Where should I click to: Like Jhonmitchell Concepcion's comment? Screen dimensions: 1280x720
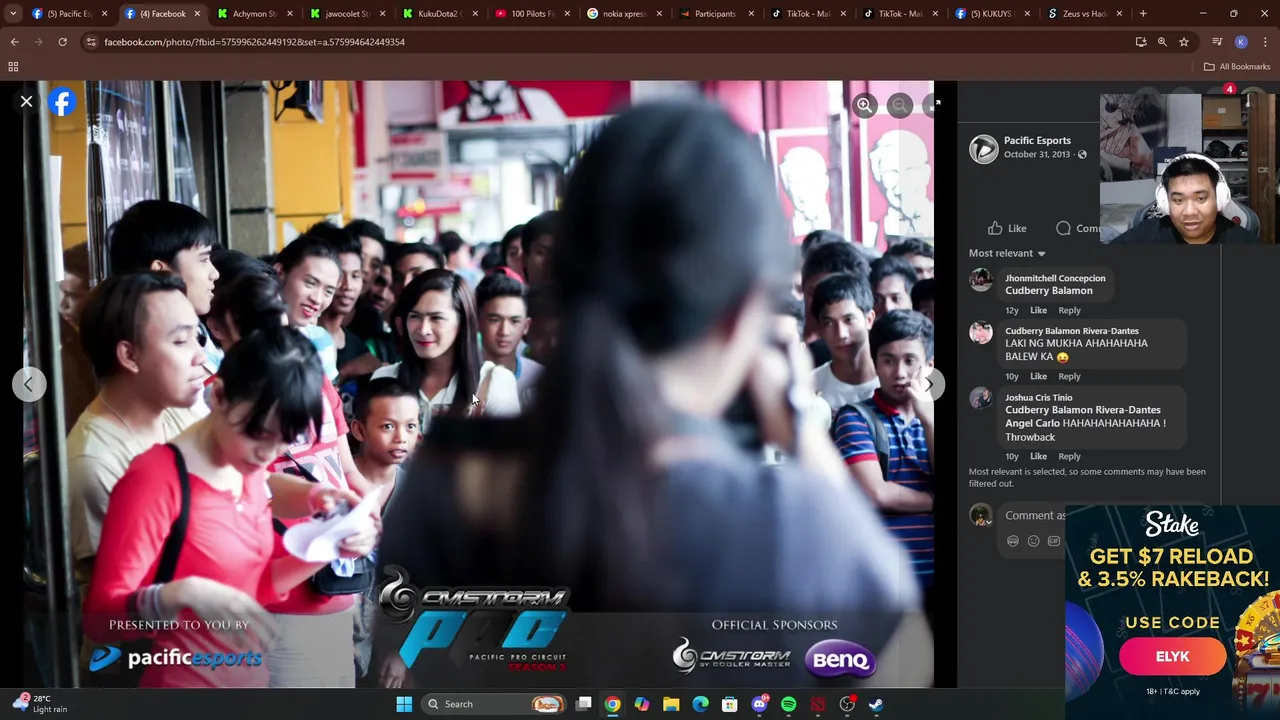coord(1038,310)
